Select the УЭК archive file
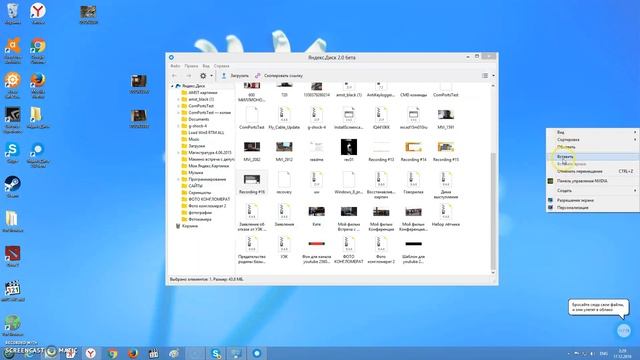Screen dimensions: 640x360 pyautogui.click(x=284, y=247)
